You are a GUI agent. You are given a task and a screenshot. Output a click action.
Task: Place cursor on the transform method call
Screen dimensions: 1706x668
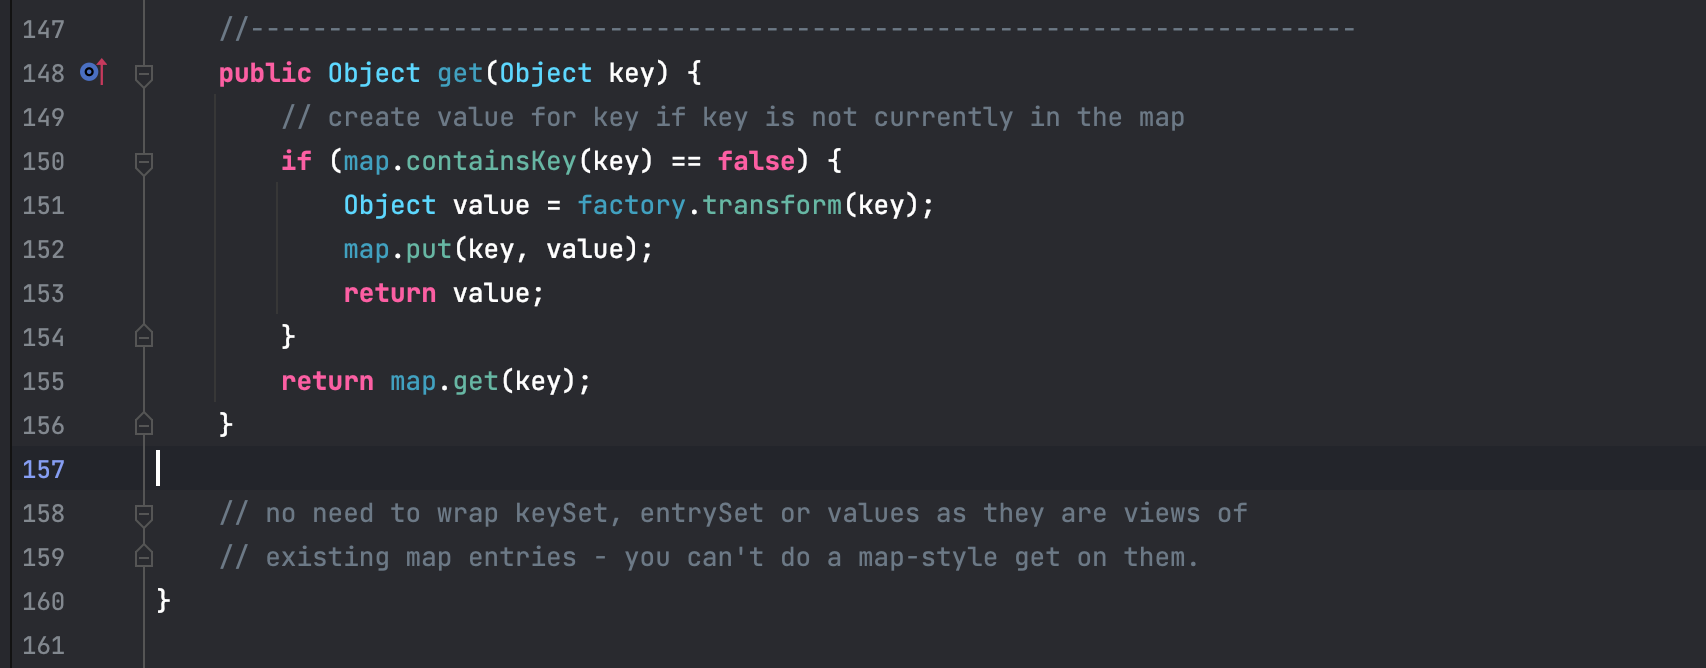click(772, 206)
